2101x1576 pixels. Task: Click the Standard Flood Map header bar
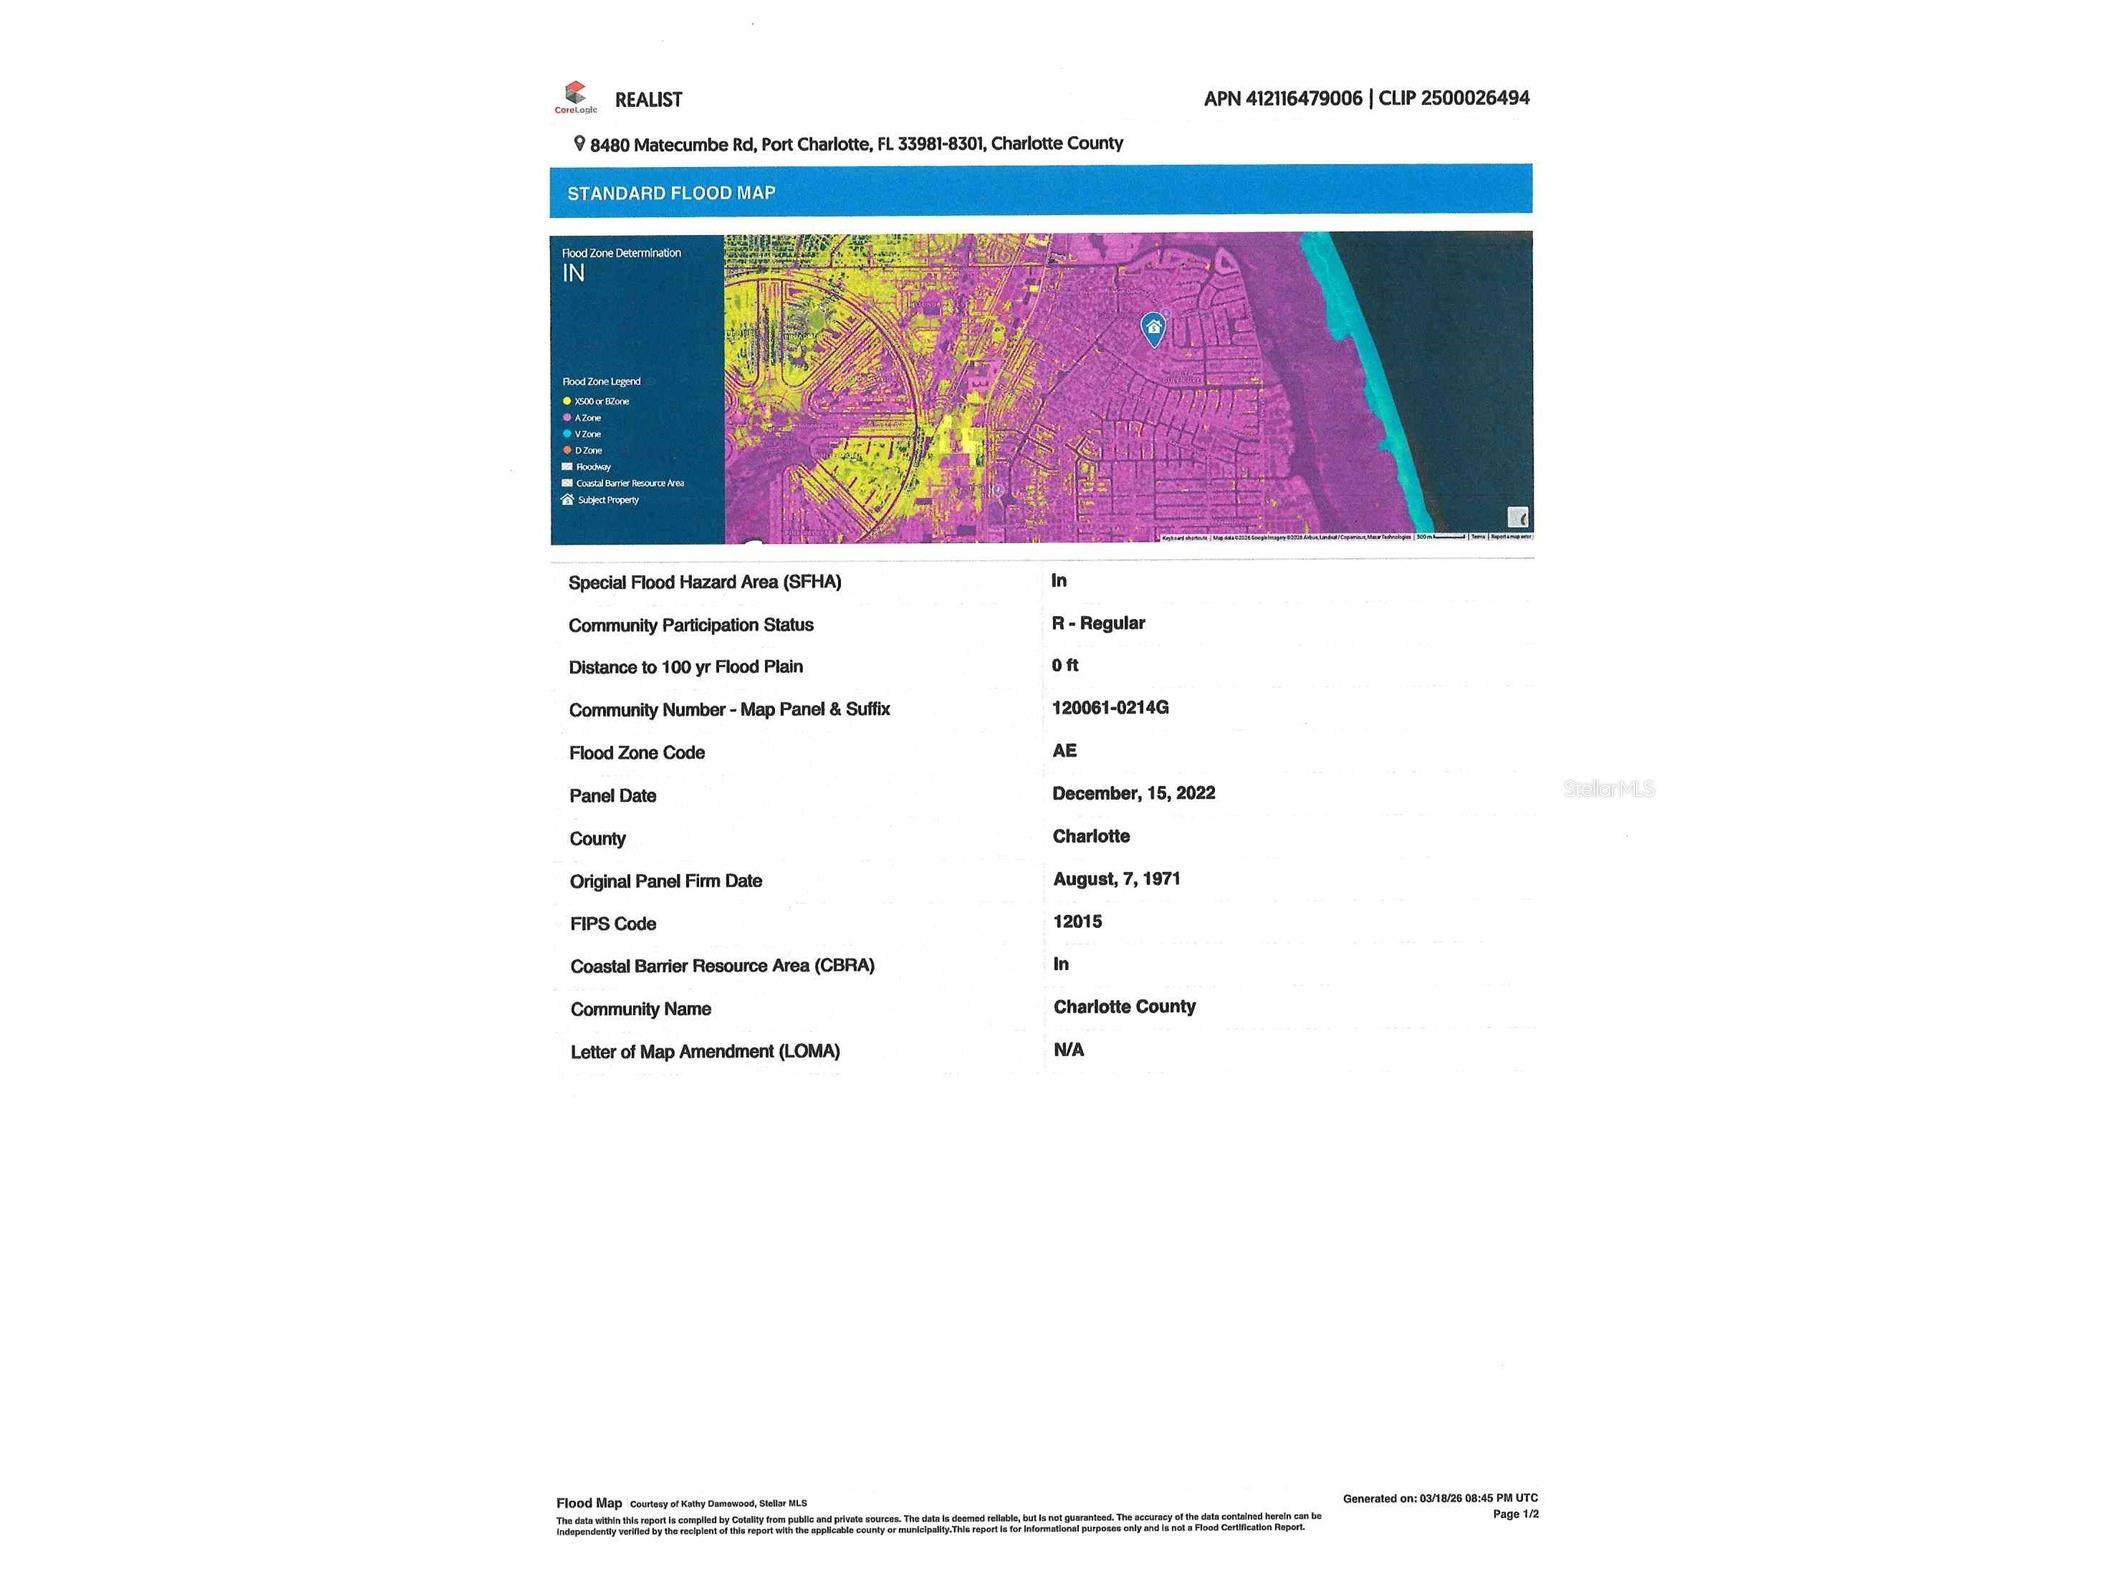tap(1040, 191)
